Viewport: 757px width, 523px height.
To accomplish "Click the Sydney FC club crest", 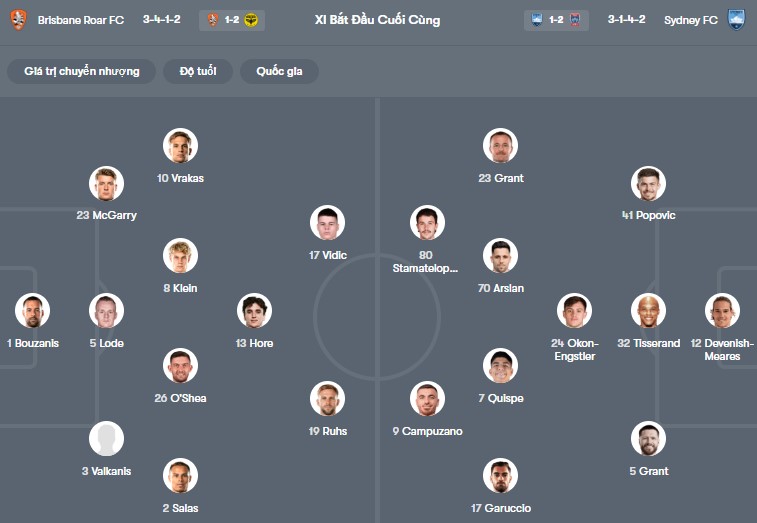I will (736, 19).
